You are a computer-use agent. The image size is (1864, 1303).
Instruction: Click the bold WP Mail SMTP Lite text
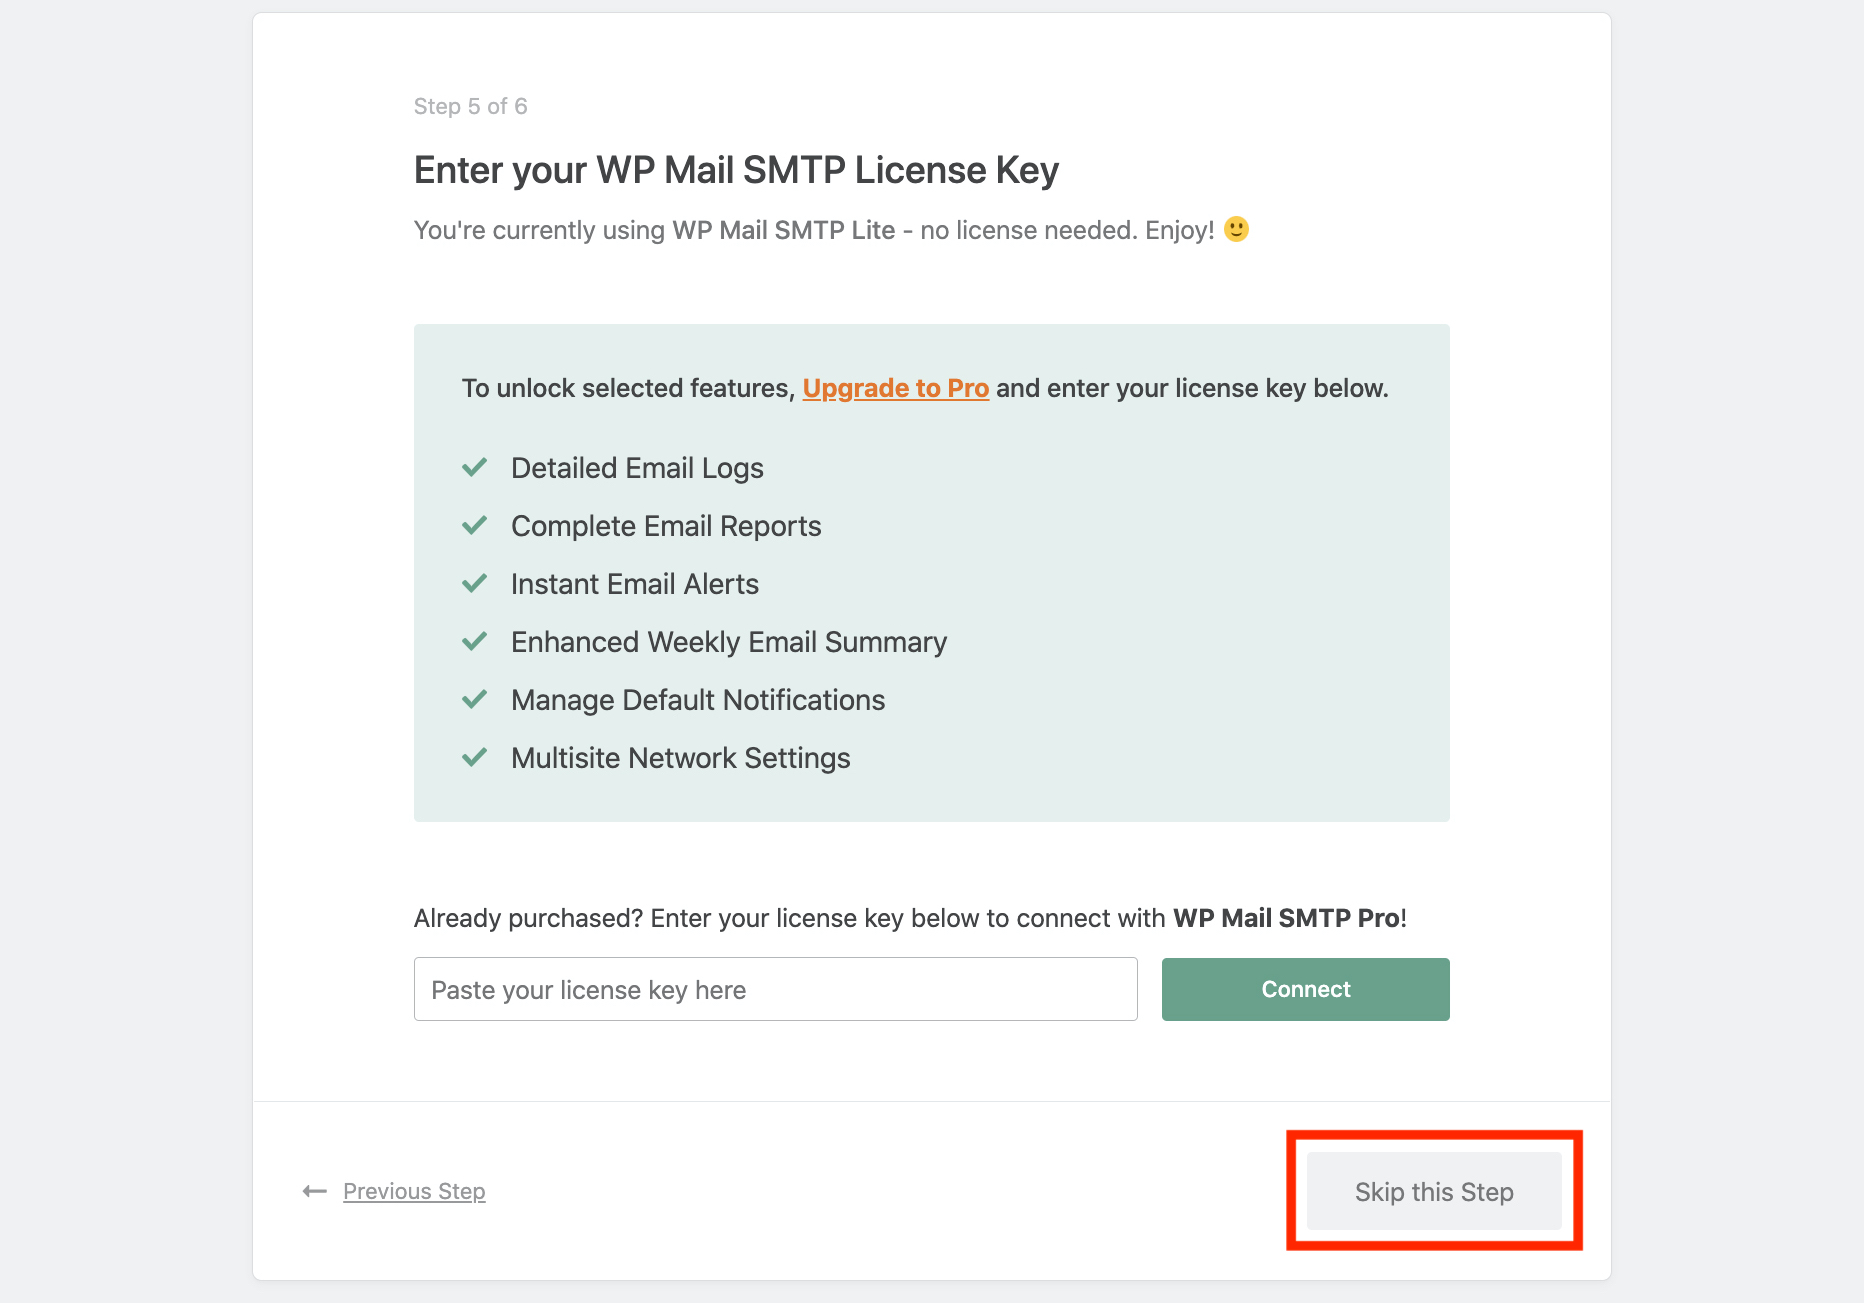783,230
